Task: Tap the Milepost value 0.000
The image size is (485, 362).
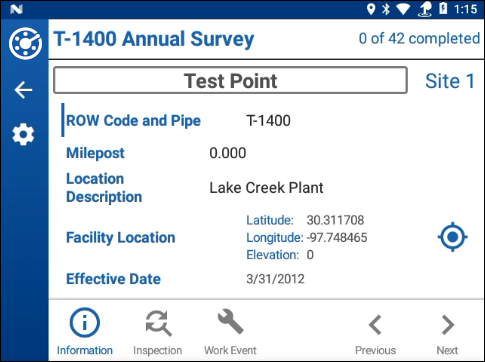Action: [228, 153]
